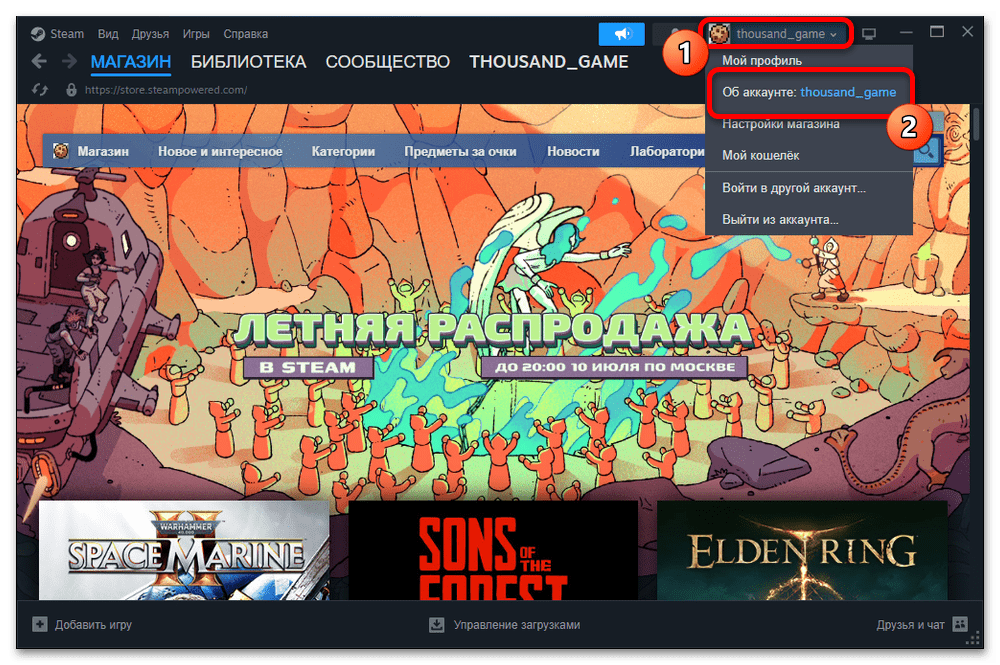Click the Big Picture monitor icon

(869, 34)
